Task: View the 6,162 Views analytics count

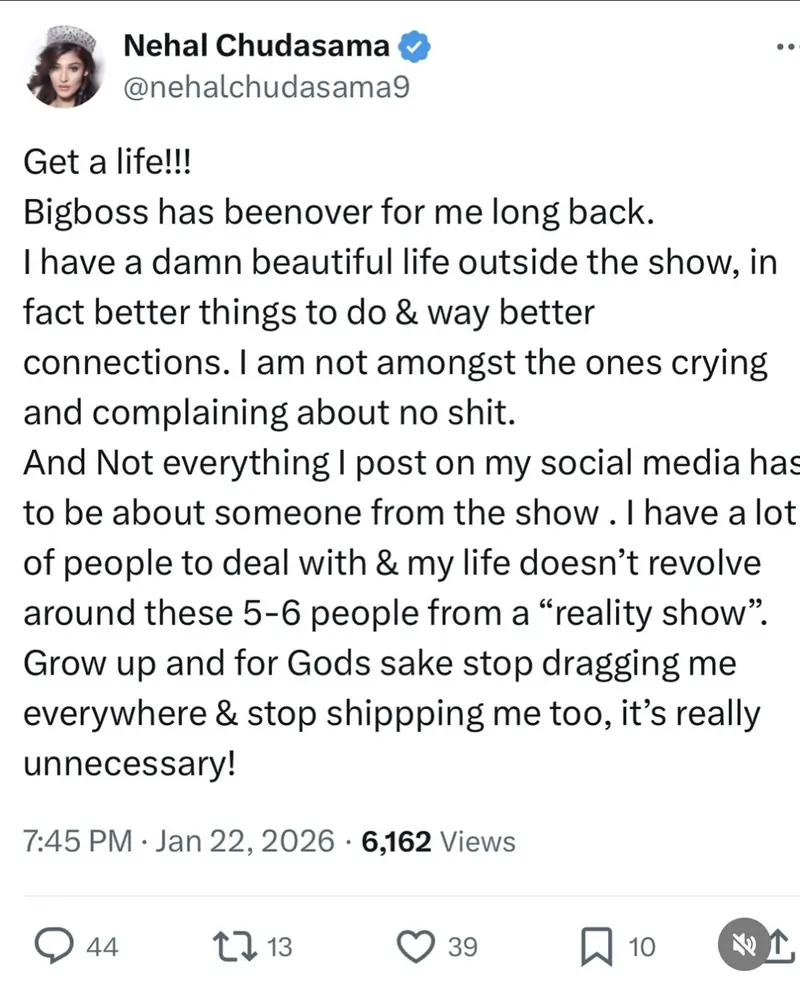Action: [439, 842]
